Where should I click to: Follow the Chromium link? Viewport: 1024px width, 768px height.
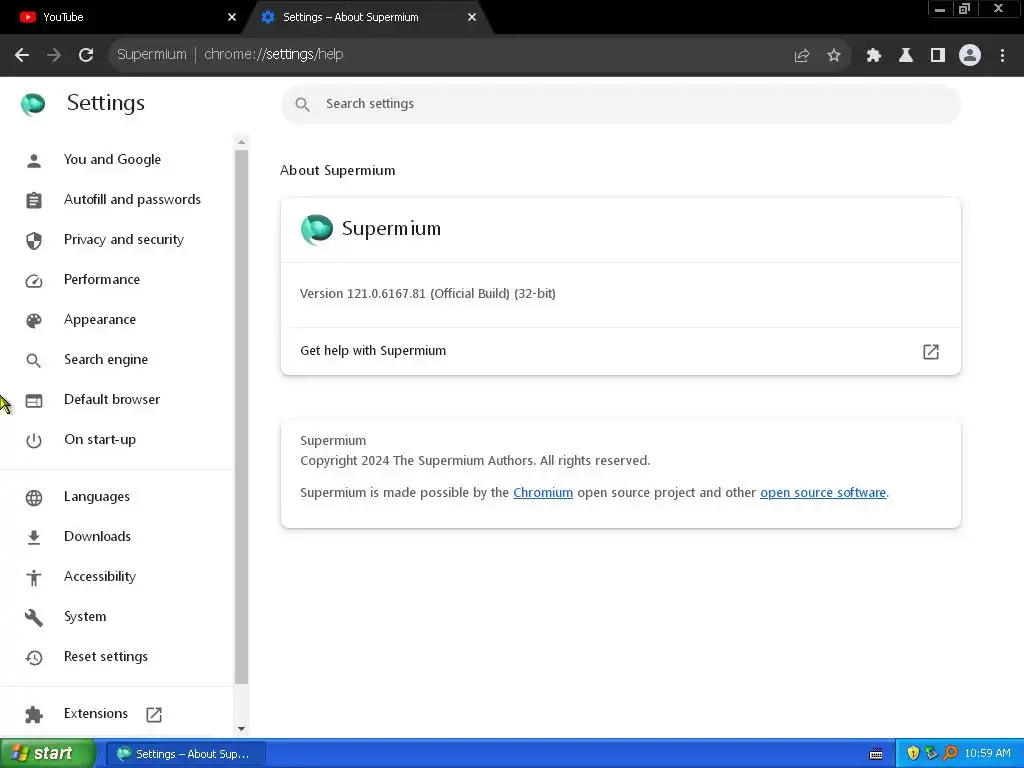[x=543, y=492]
